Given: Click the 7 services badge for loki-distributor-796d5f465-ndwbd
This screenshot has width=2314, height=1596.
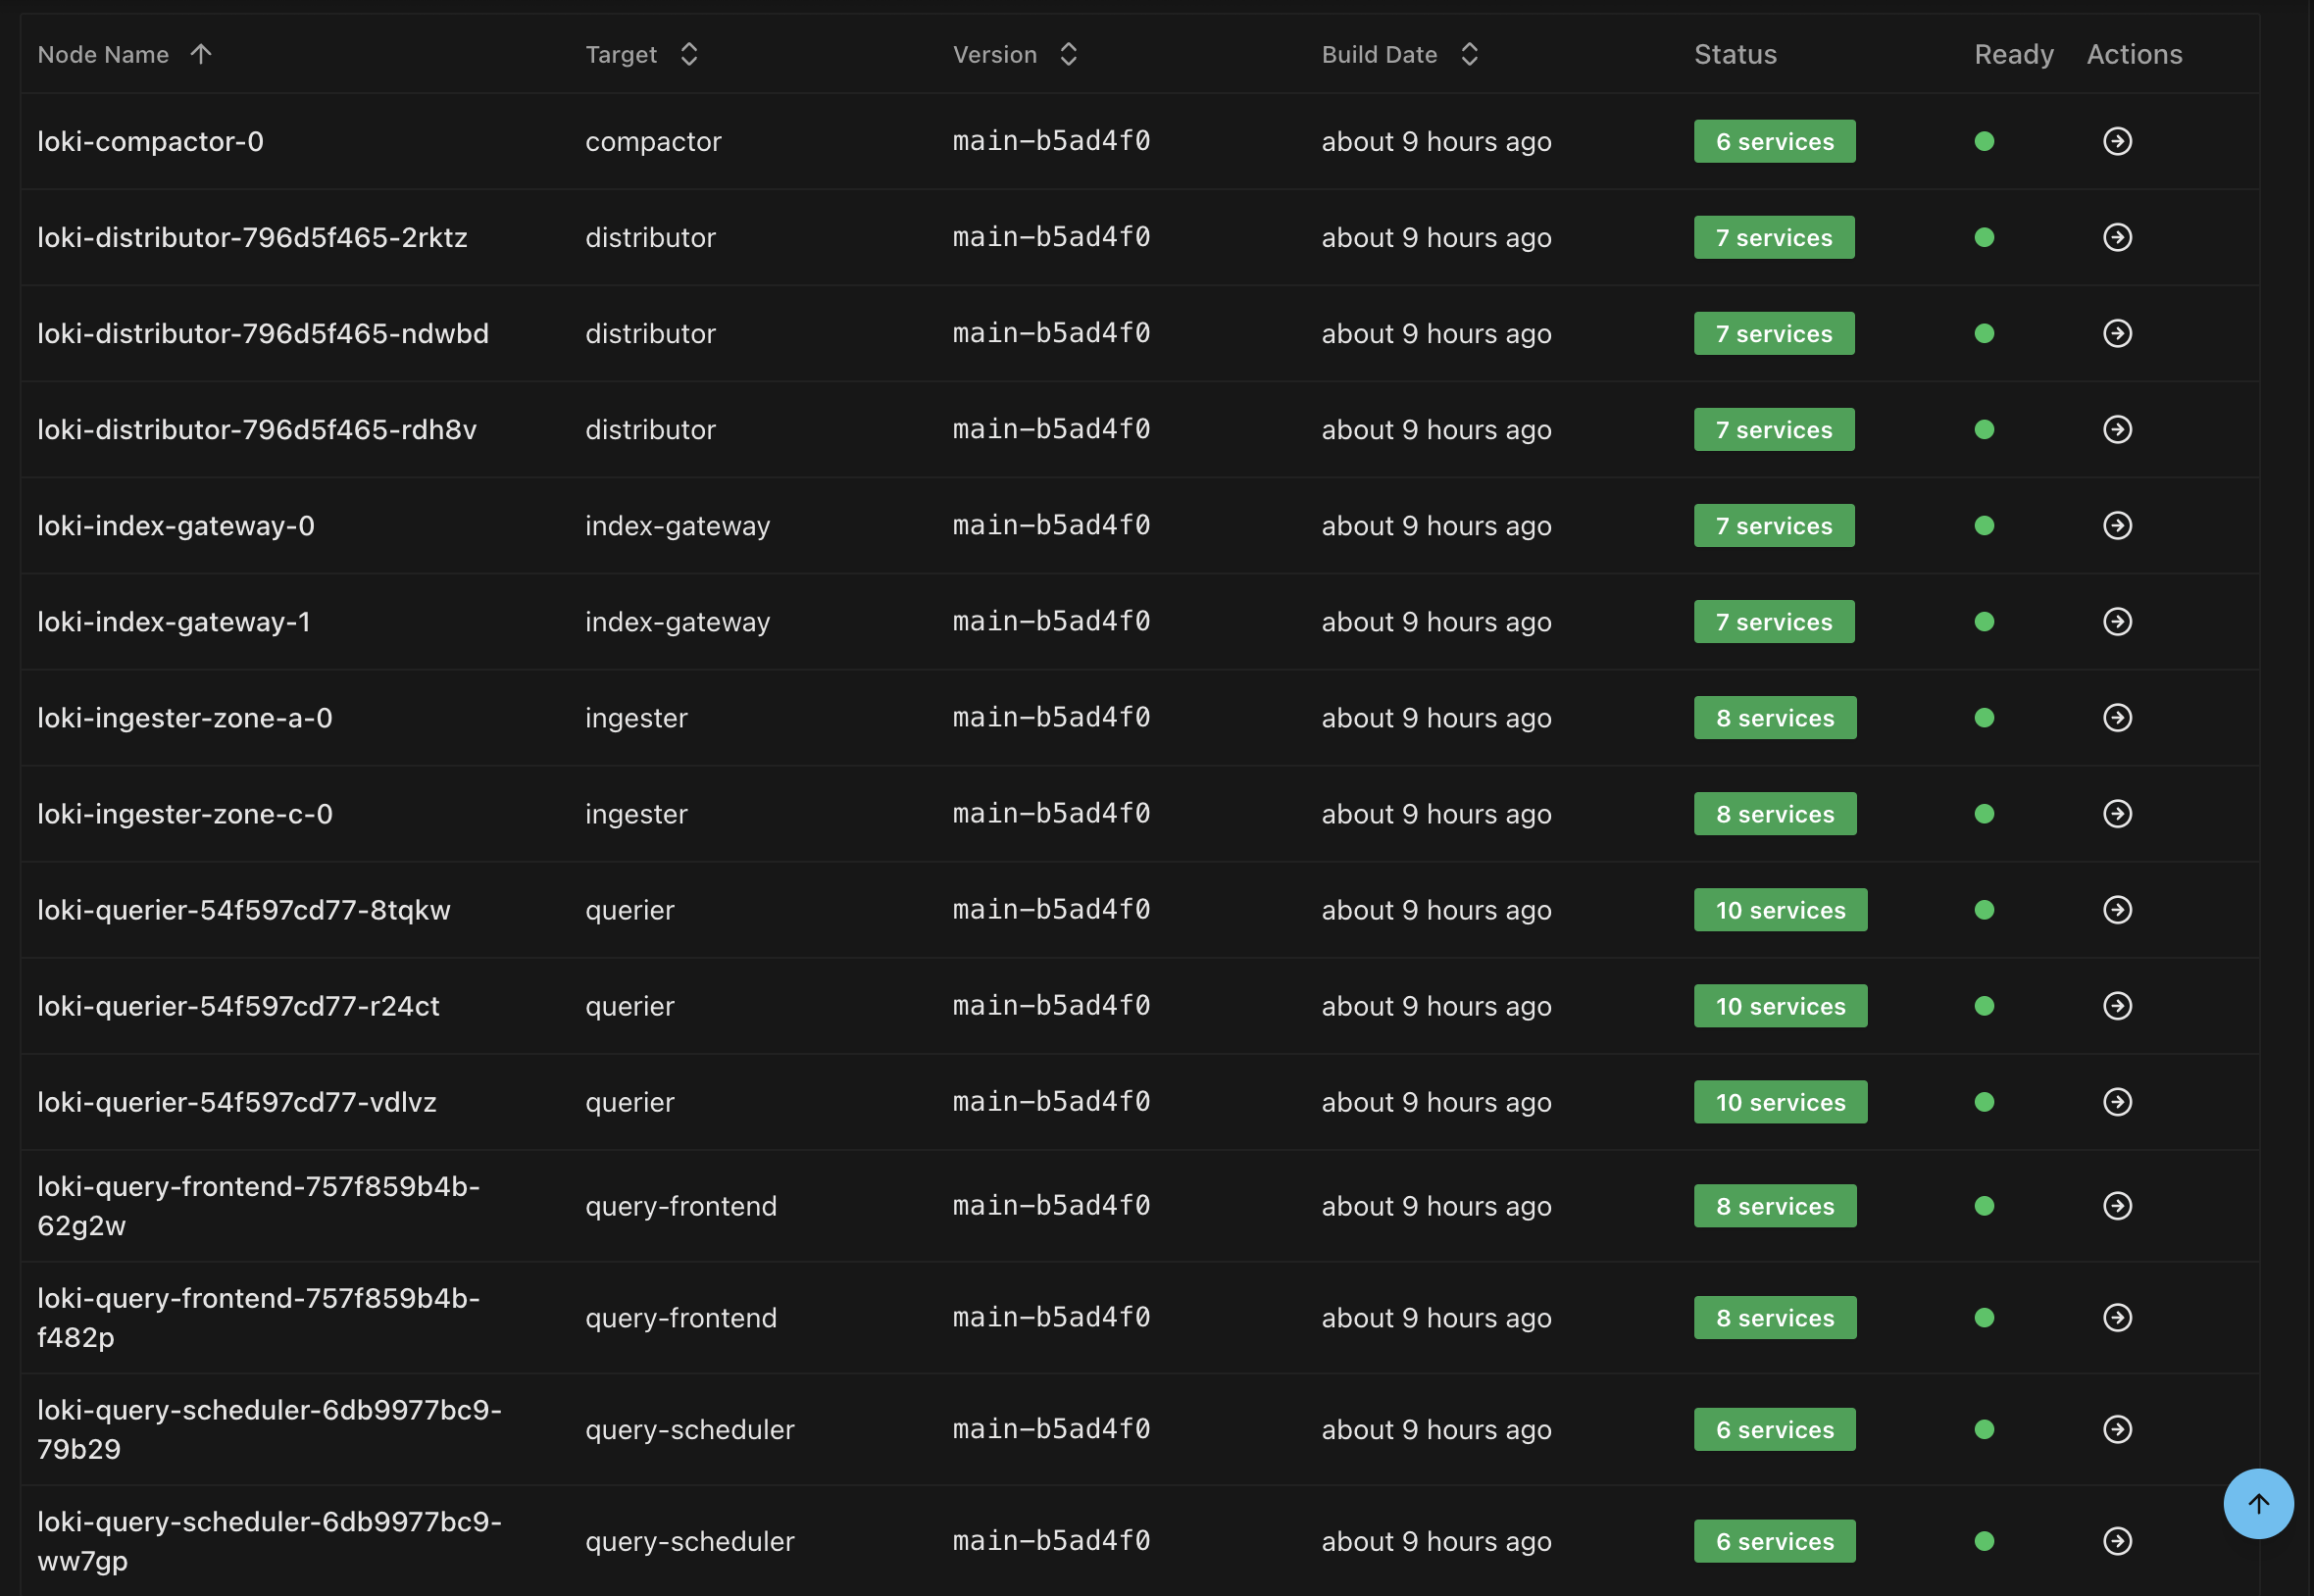Looking at the screenshot, I should click(x=1774, y=333).
